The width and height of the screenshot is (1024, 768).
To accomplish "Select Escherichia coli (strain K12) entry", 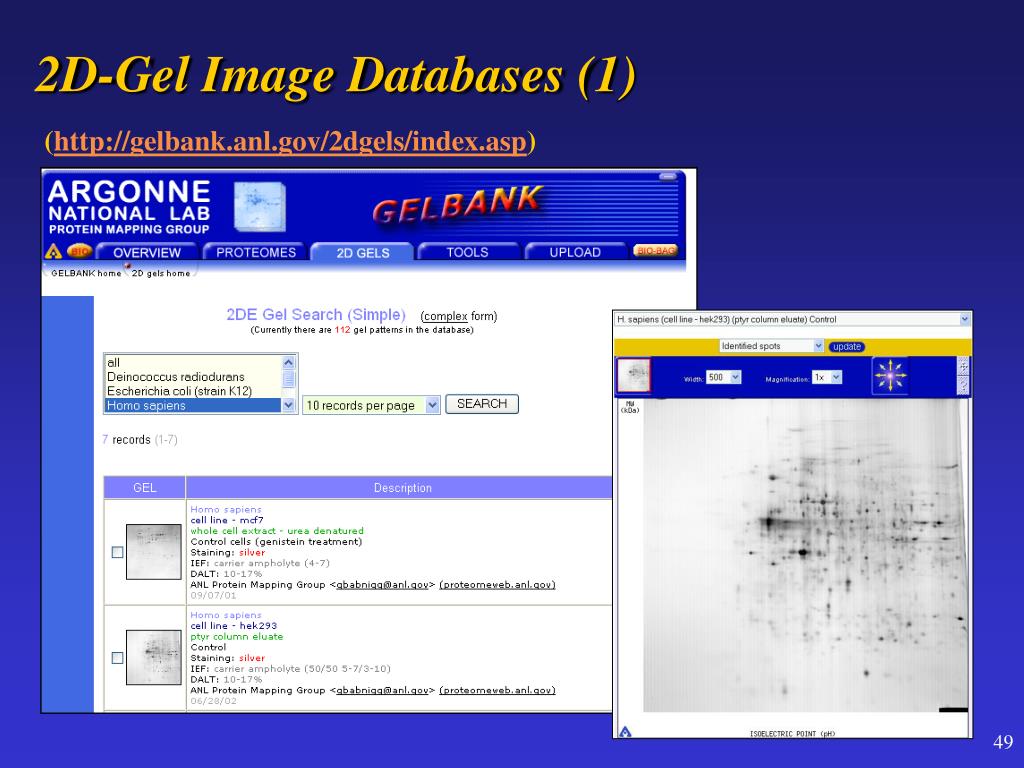I will click(193, 391).
